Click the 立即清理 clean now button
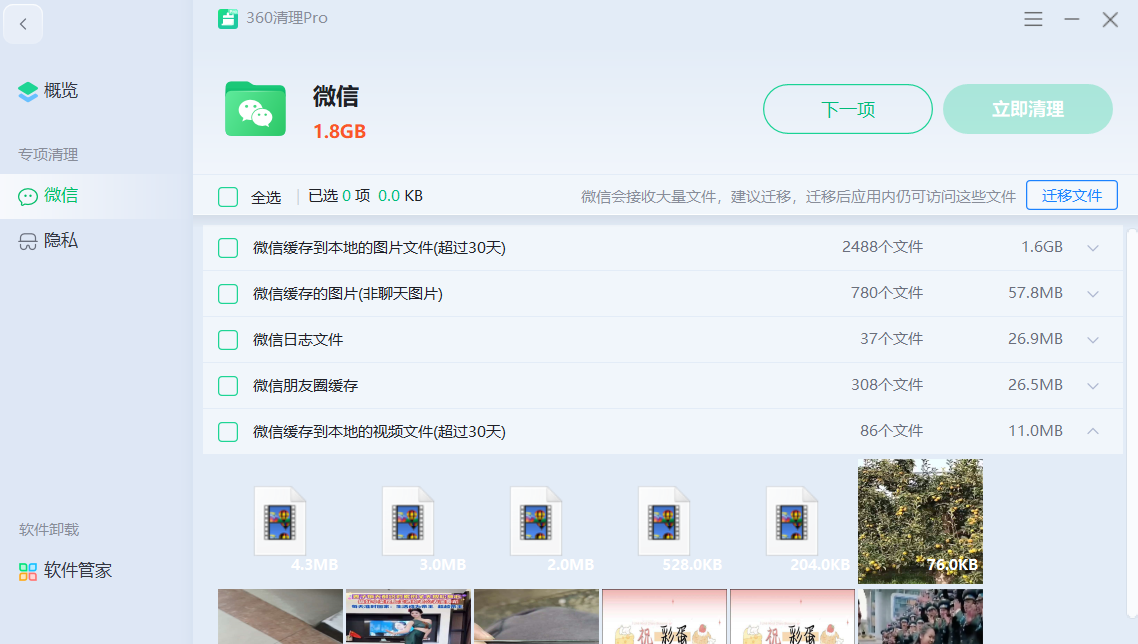 point(1027,109)
